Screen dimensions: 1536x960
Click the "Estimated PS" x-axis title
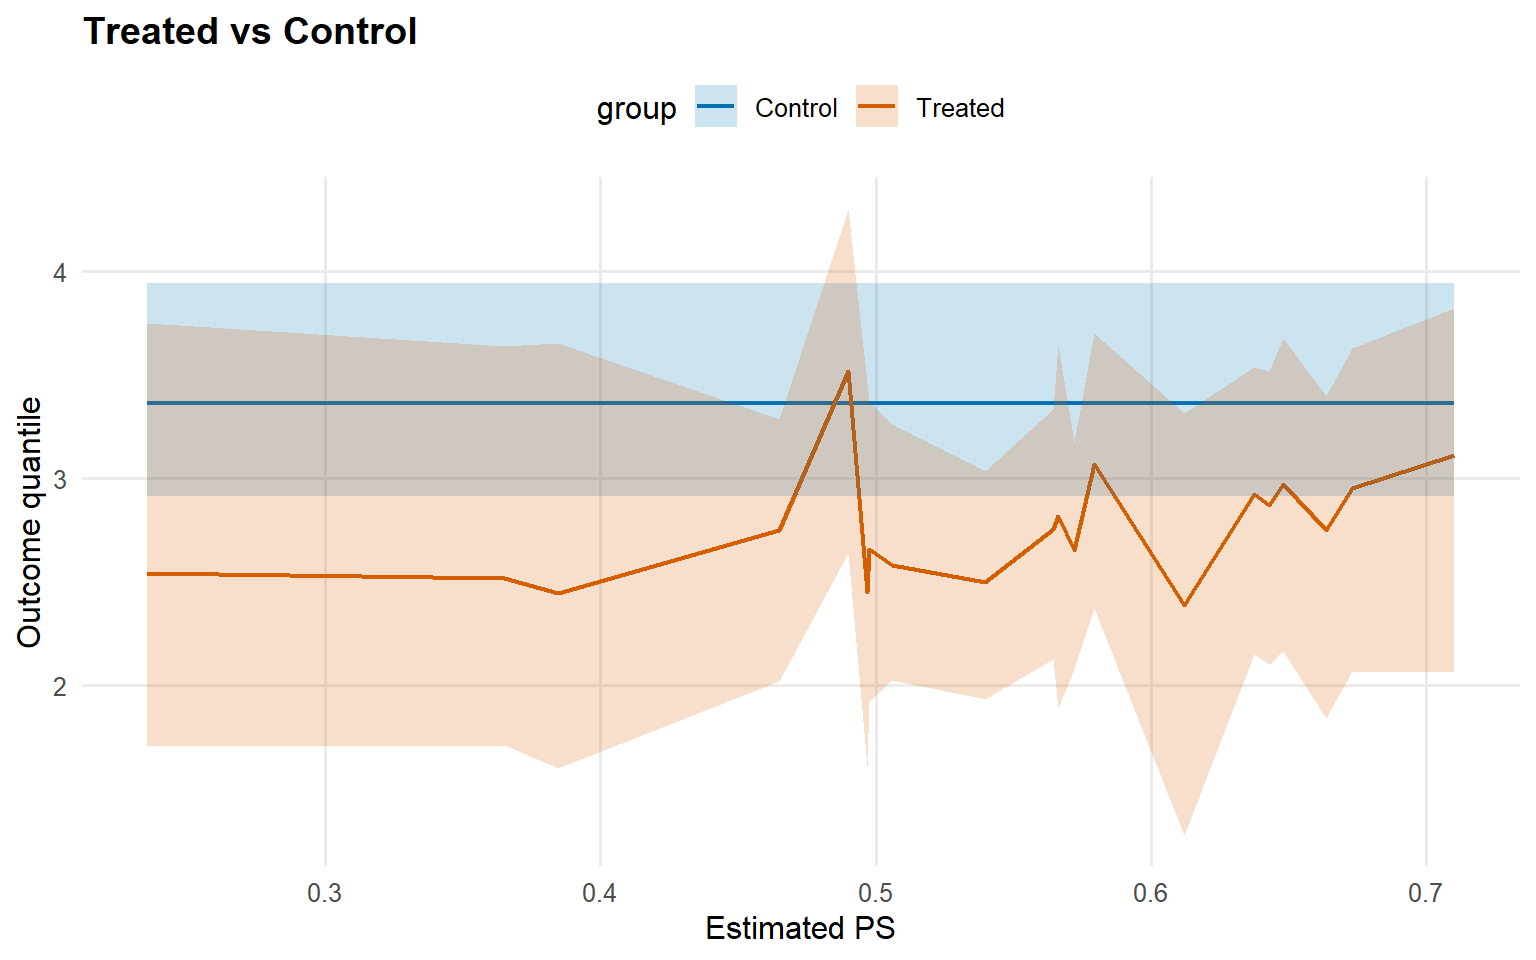[x=800, y=928]
